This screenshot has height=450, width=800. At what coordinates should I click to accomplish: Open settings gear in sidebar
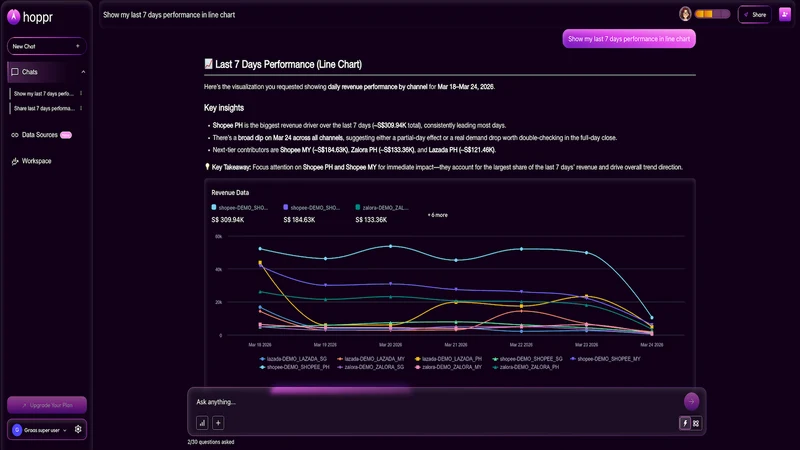coord(78,430)
